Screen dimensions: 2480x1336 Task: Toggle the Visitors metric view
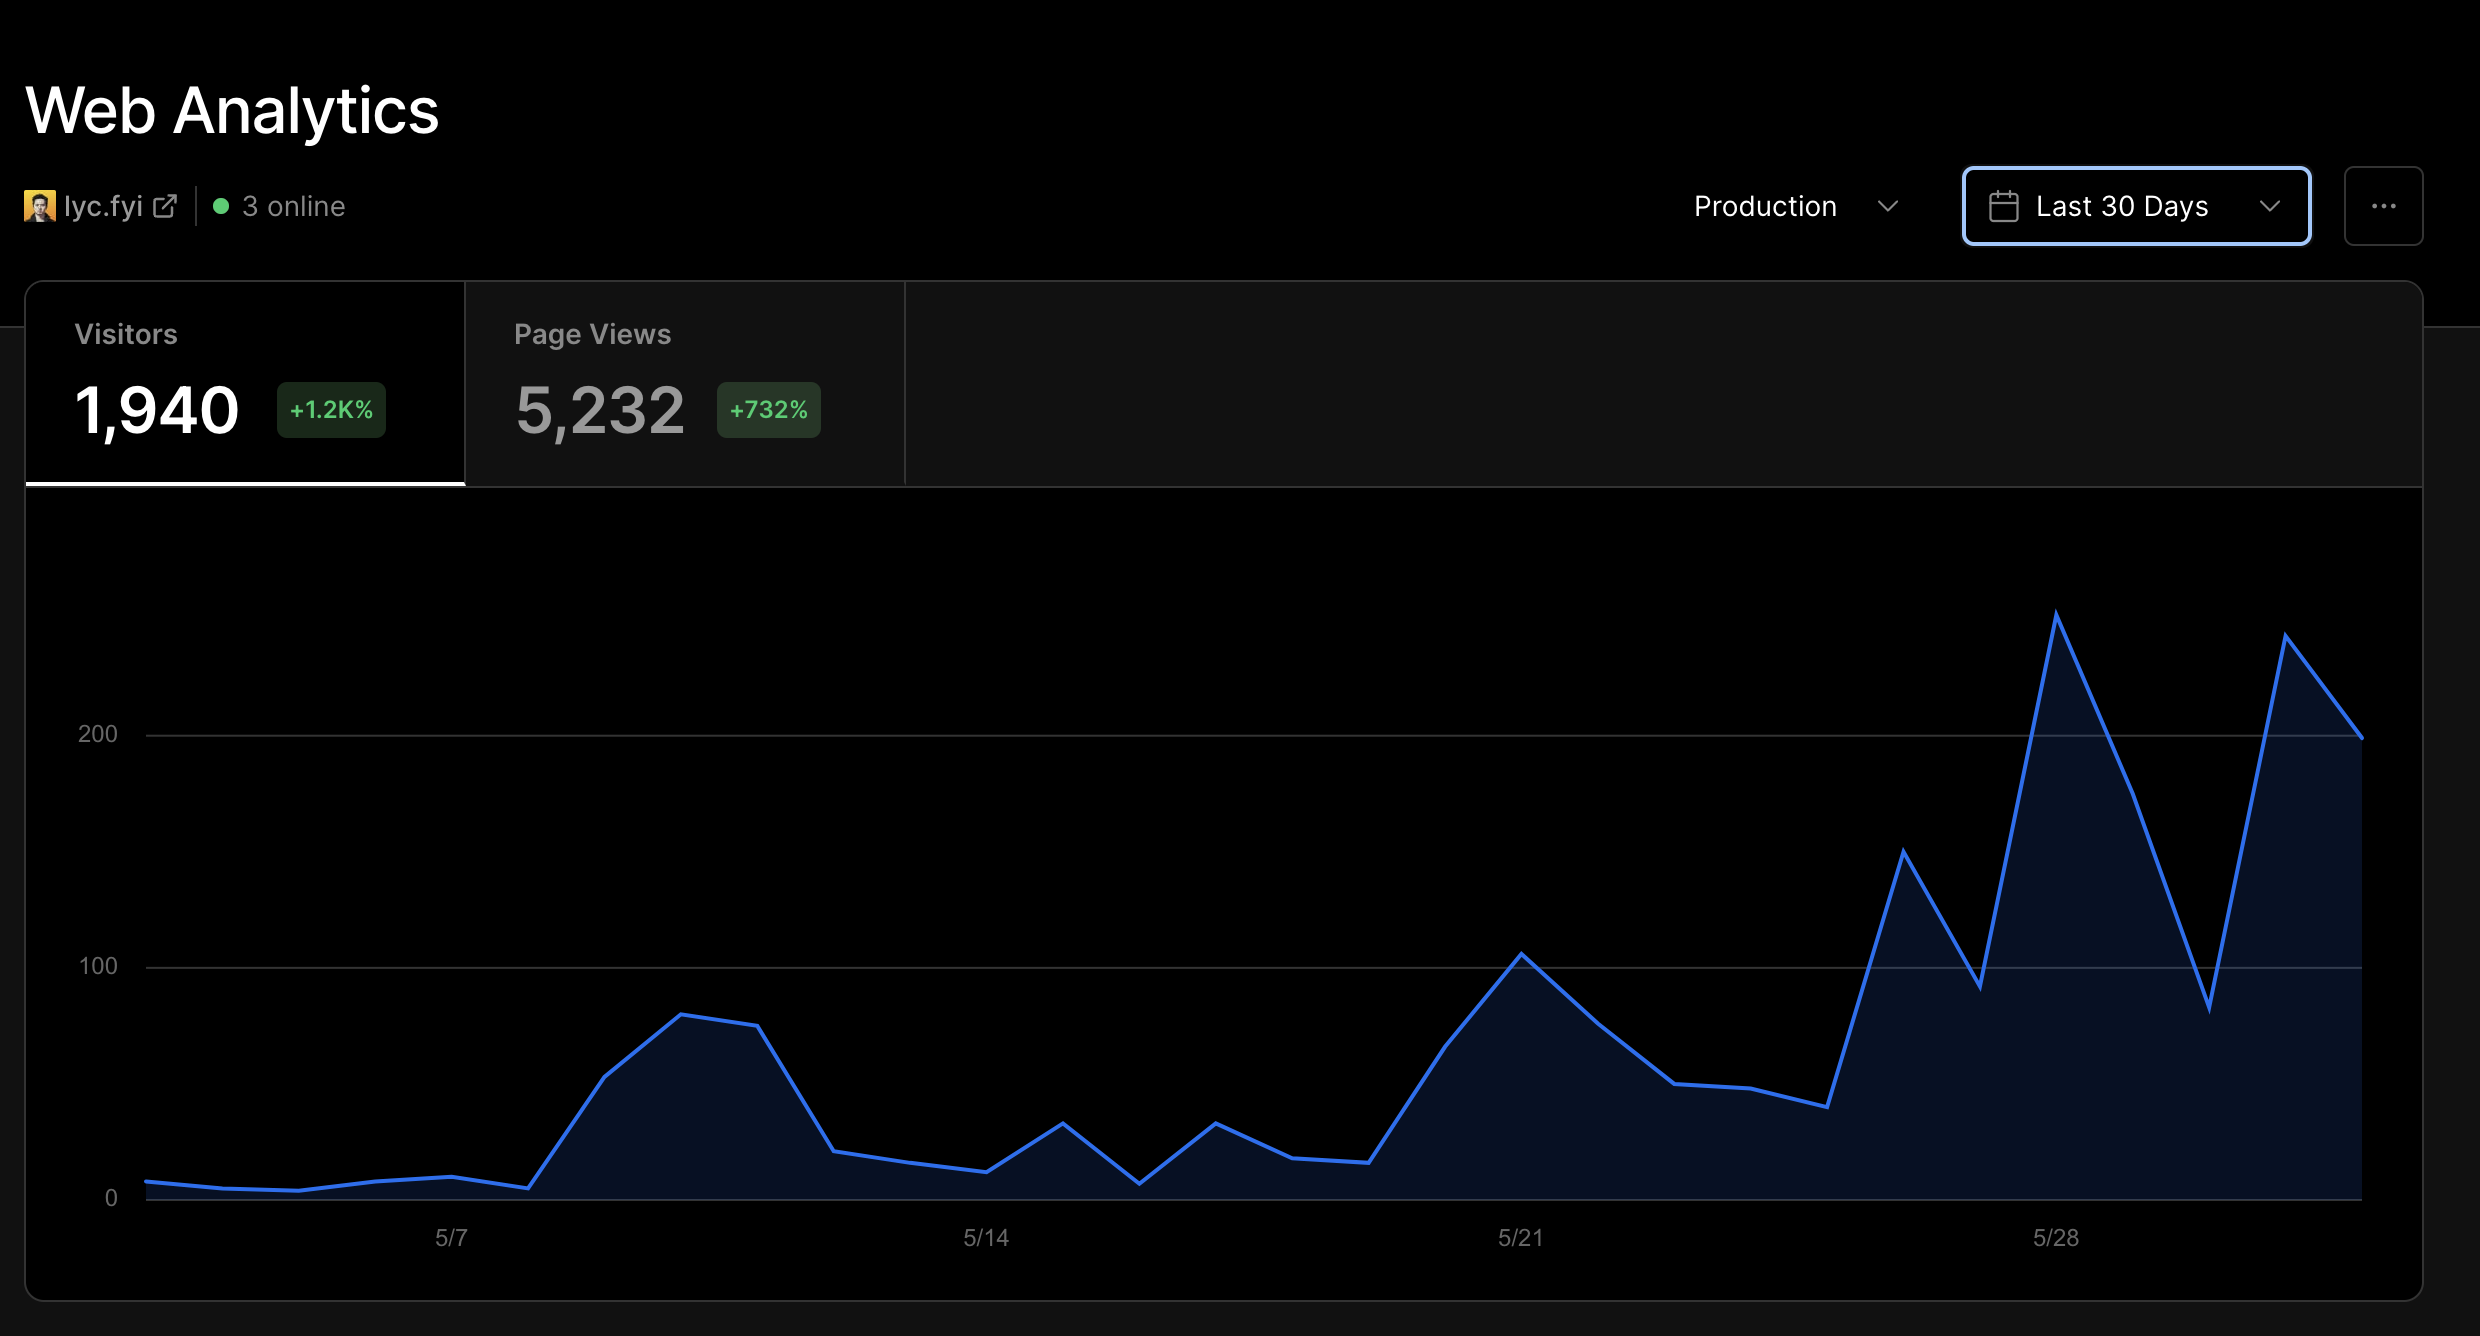(x=244, y=380)
